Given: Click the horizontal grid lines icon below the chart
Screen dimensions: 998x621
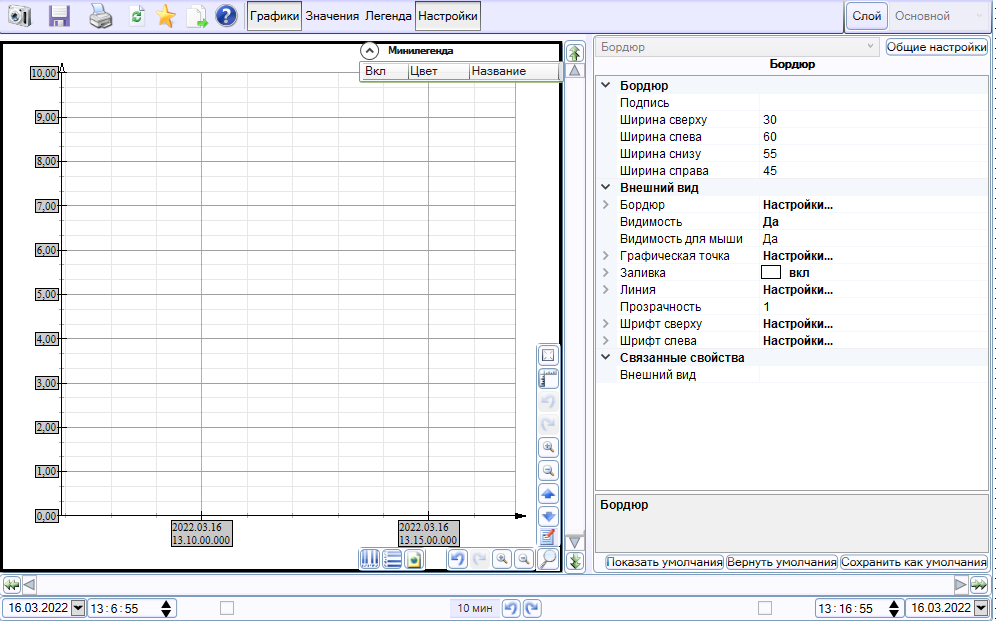Looking at the screenshot, I should [392, 559].
